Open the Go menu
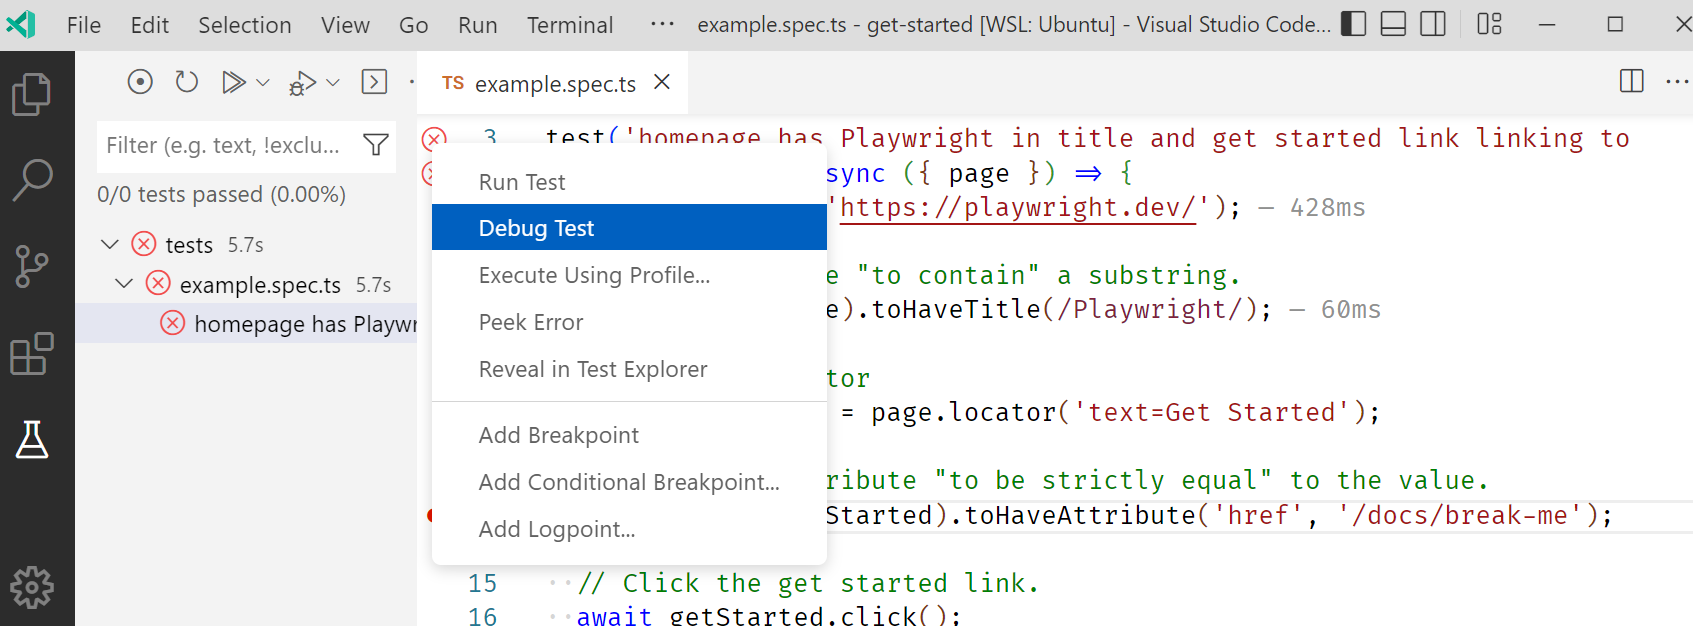Viewport: 1693px width, 626px height. 413,25
